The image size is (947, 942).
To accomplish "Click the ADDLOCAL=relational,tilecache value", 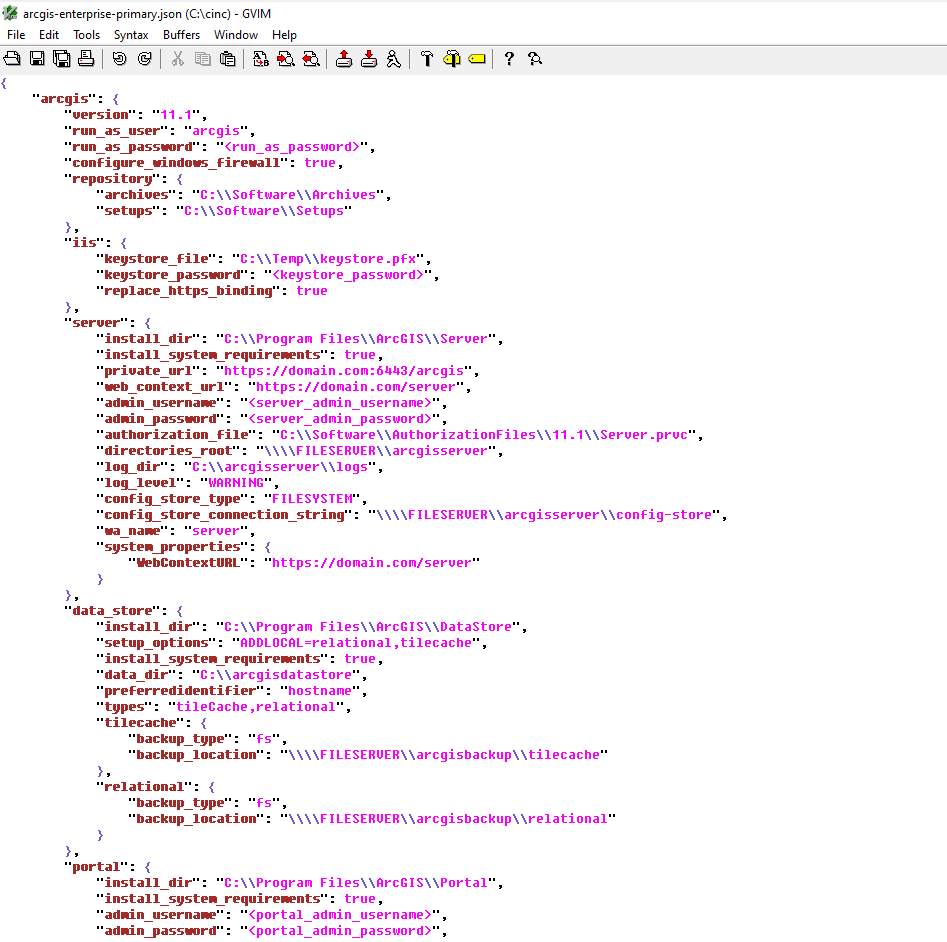I will coord(356,643).
